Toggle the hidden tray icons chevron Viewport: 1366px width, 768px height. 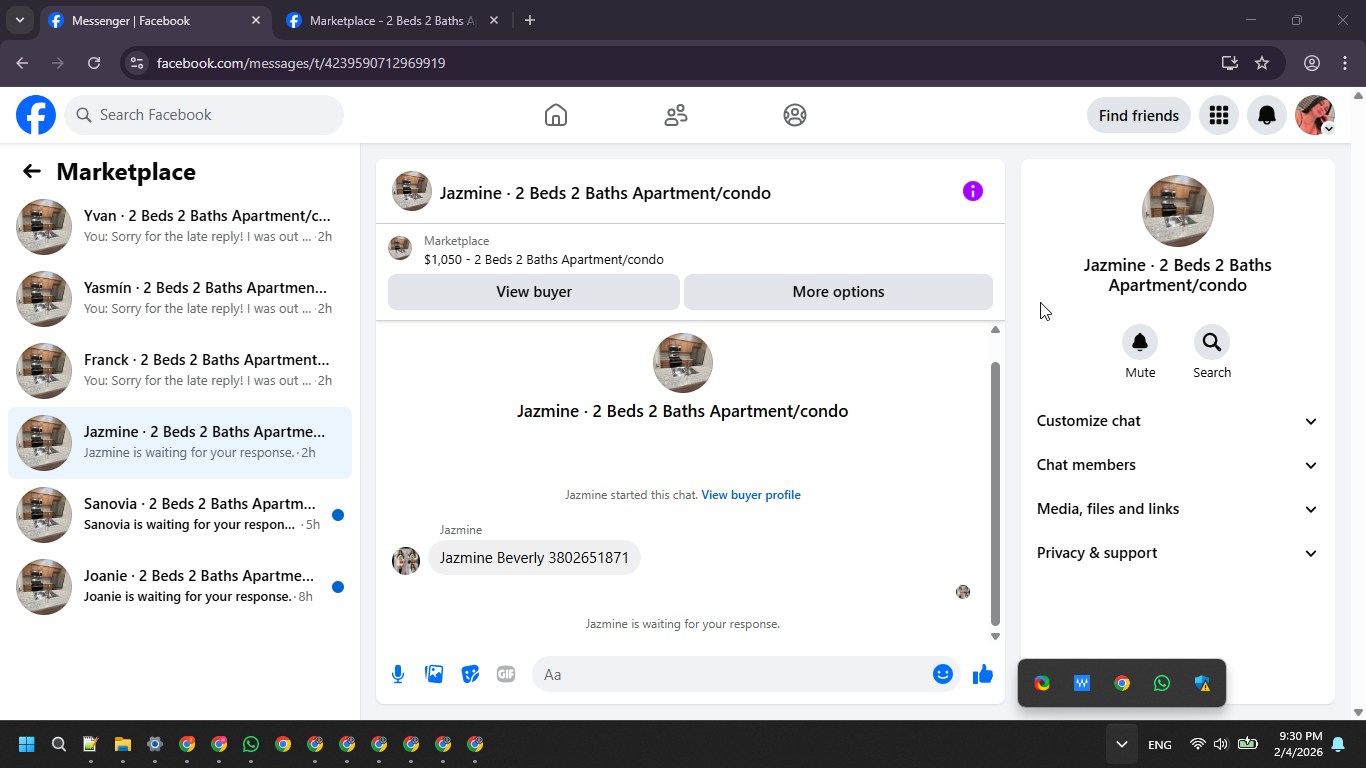click(1122, 744)
